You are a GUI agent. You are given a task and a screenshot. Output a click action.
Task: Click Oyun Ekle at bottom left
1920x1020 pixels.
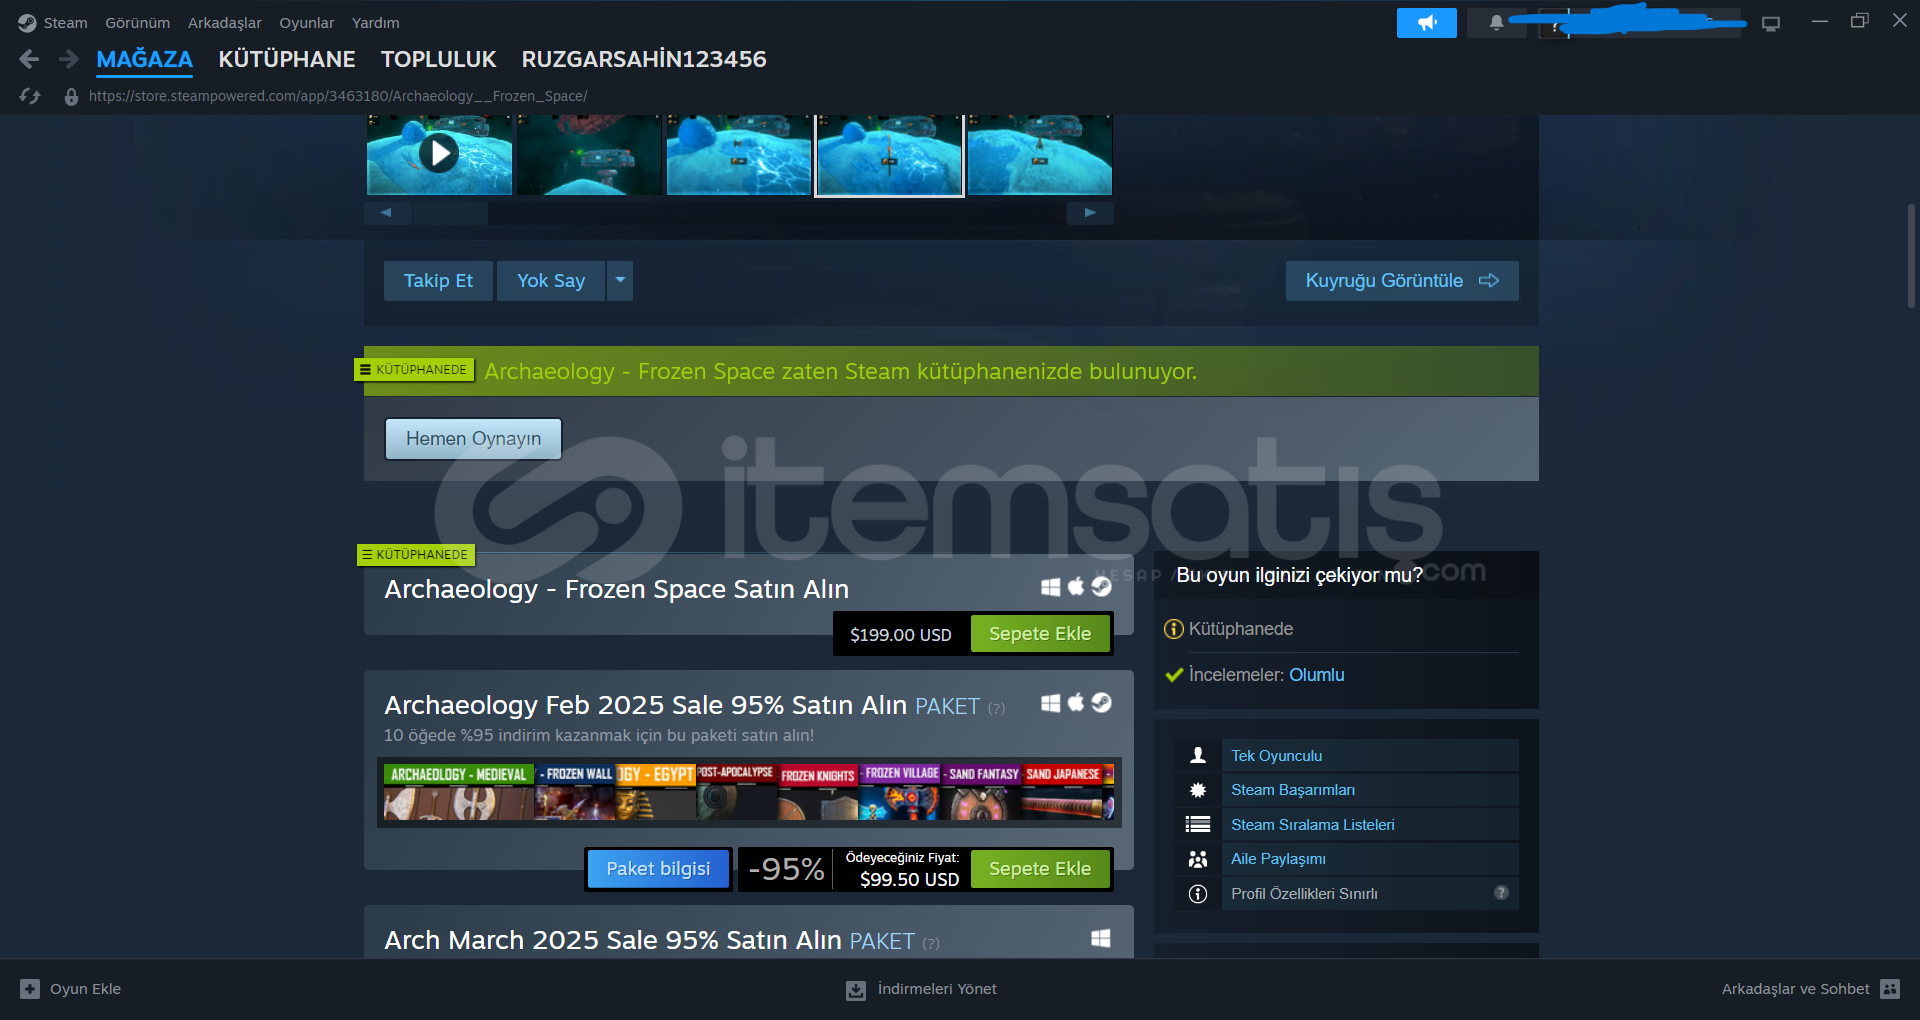click(x=71, y=989)
